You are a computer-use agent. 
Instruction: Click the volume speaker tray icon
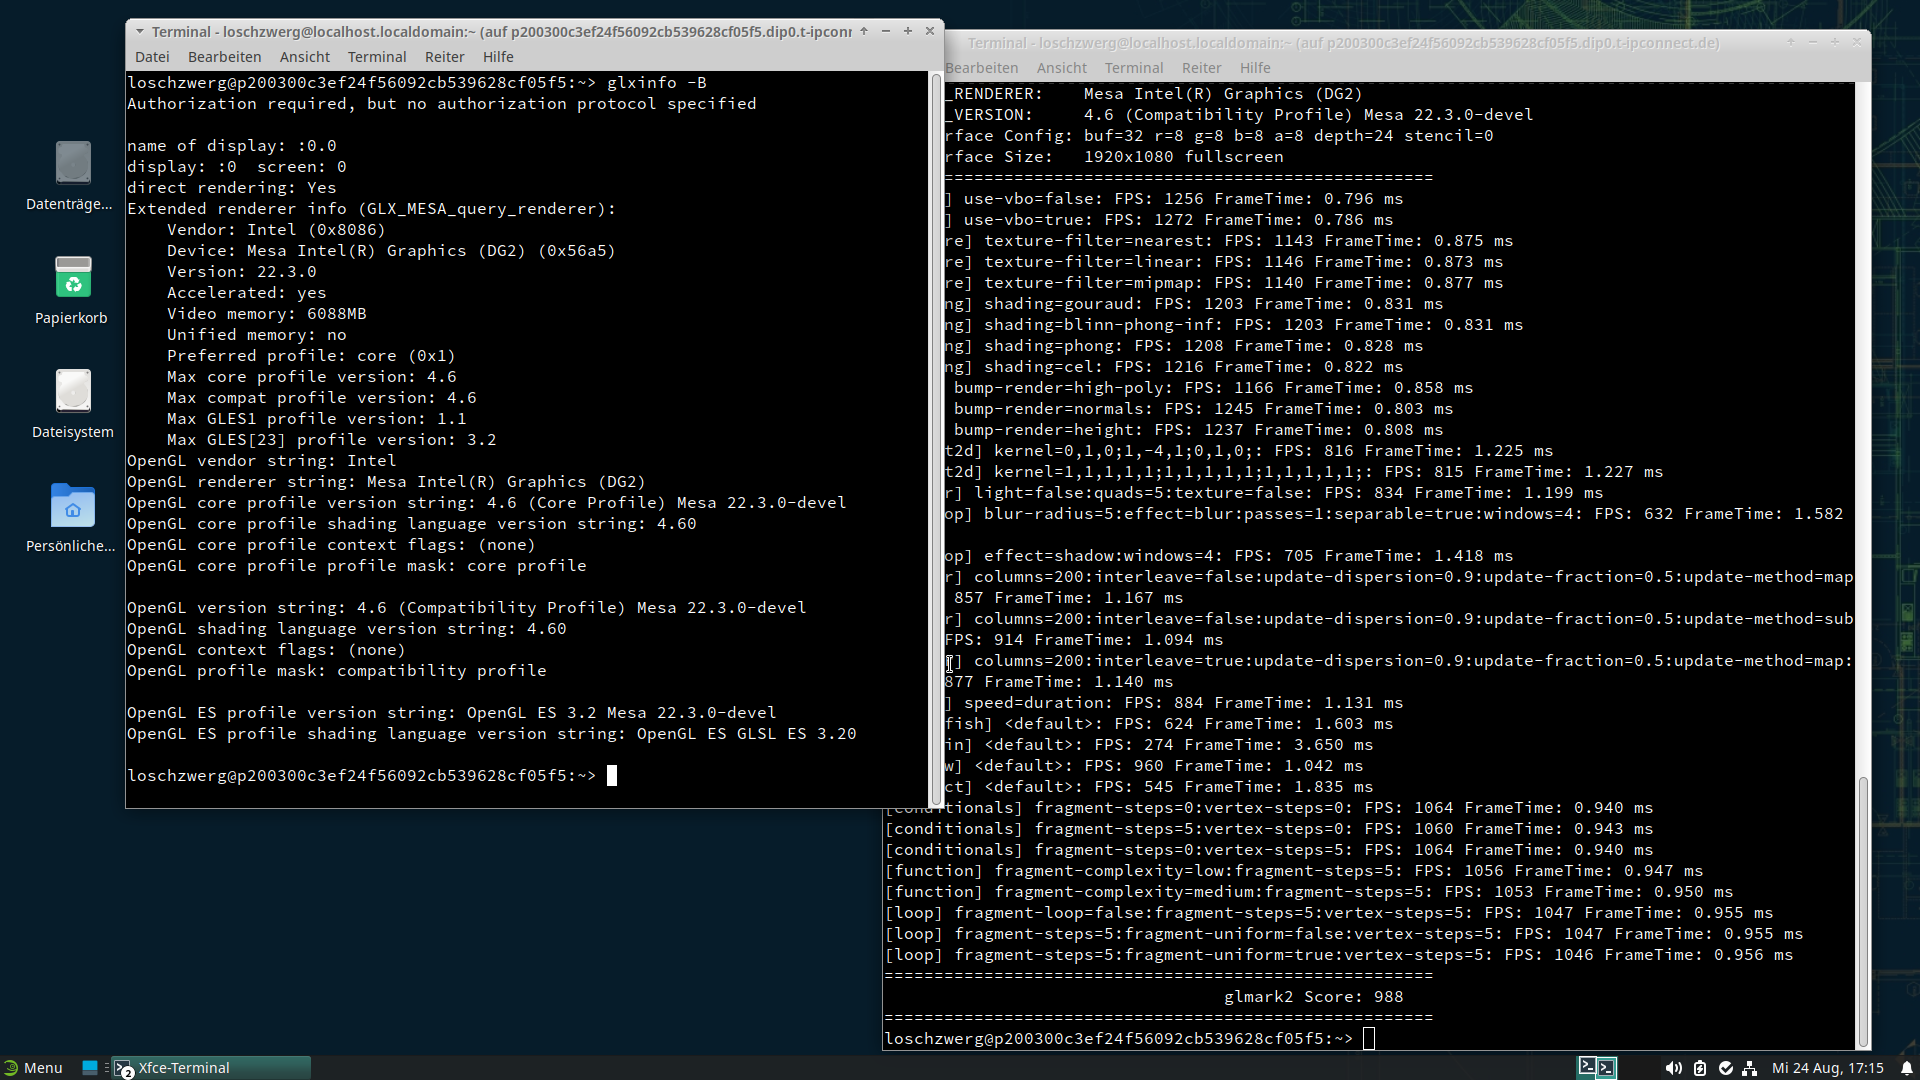(1673, 1068)
